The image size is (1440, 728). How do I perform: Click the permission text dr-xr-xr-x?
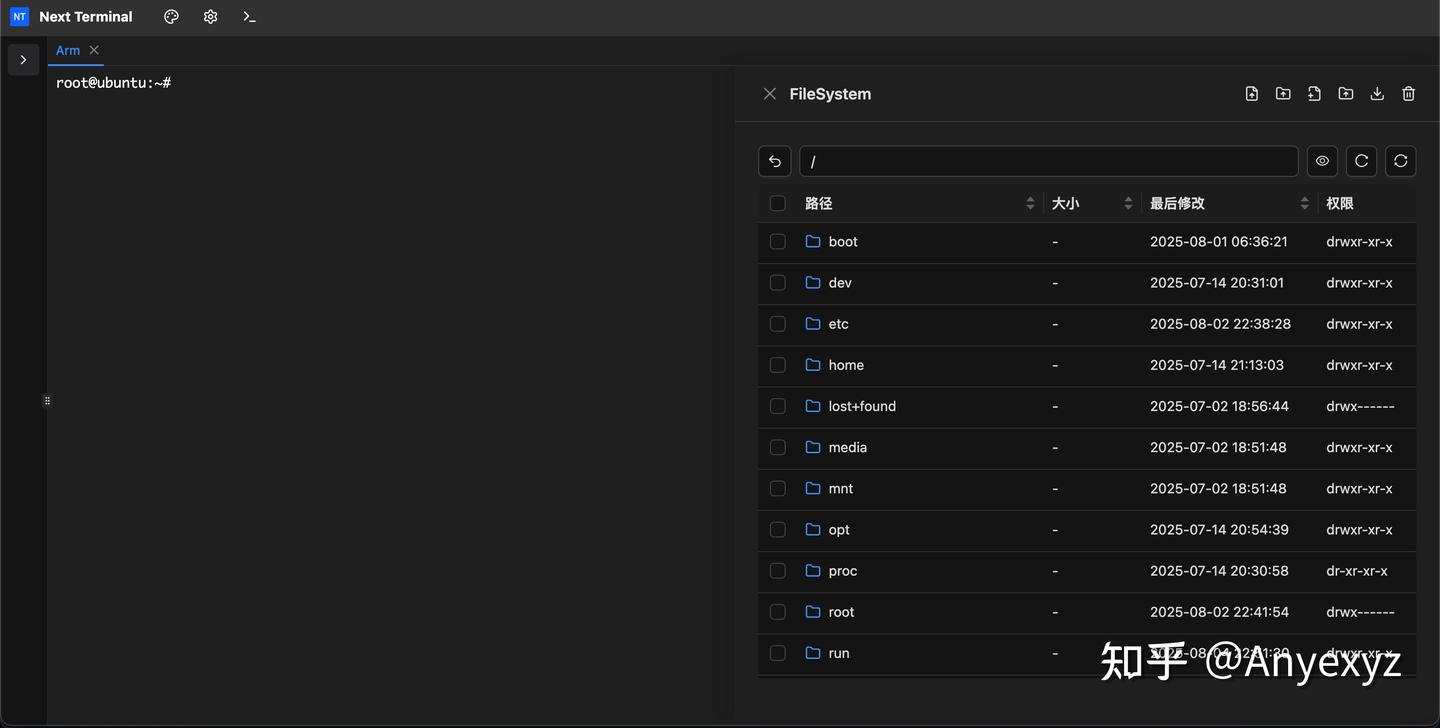1357,571
